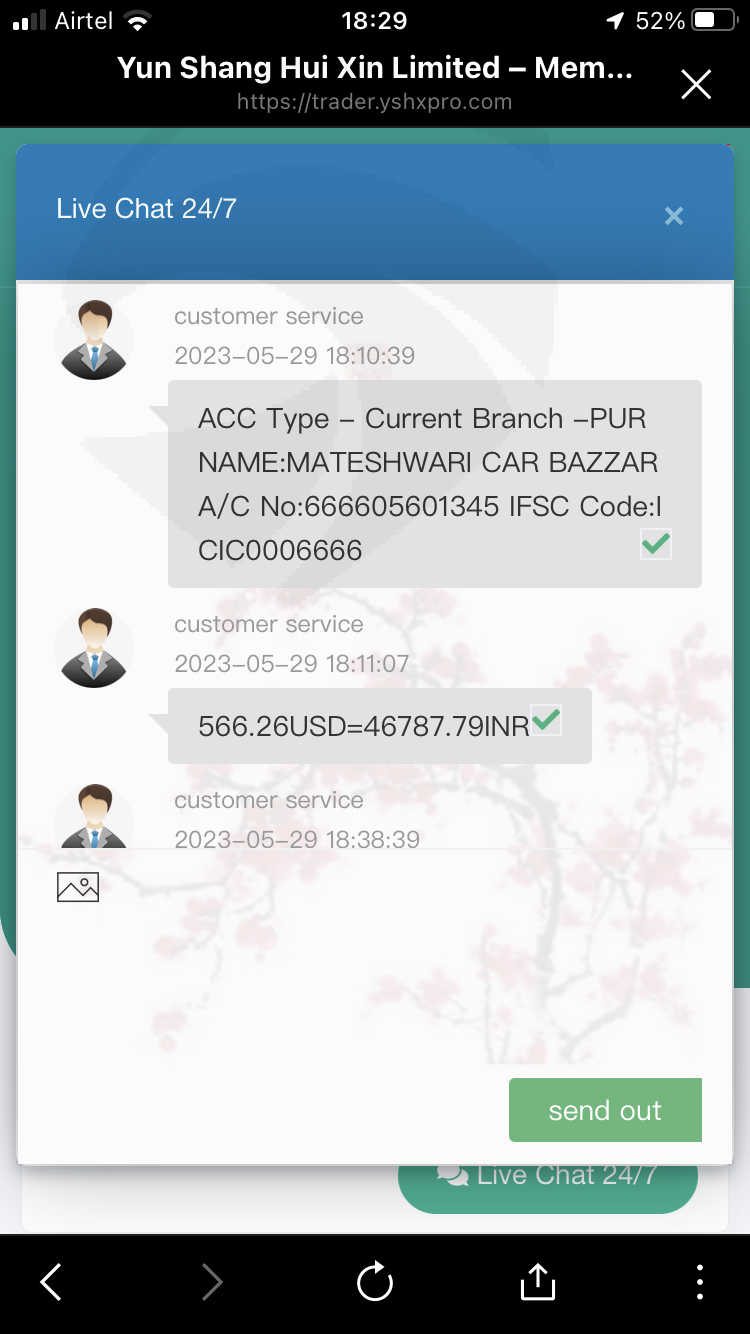Tap the second customer service avatar
This screenshot has width=750, height=1334.
[94, 647]
